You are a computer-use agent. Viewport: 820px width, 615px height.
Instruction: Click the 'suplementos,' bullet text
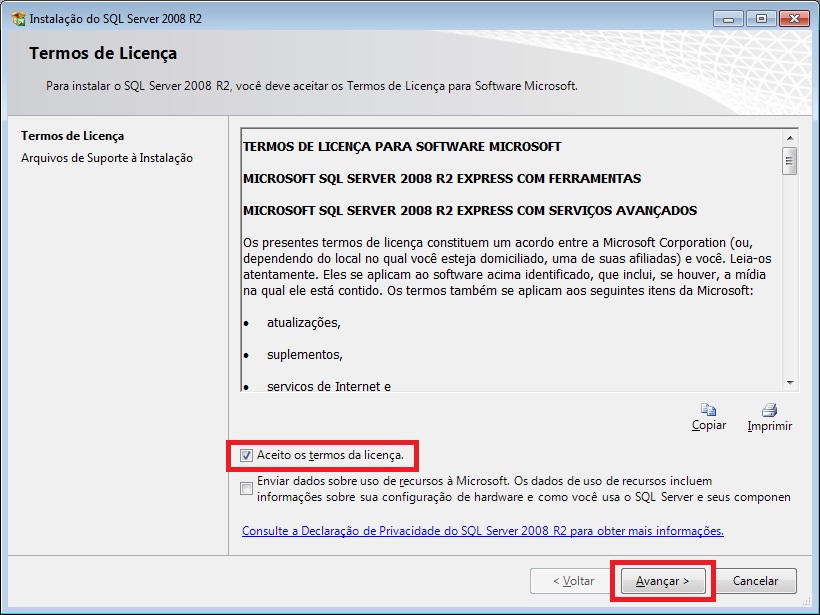[x=305, y=355]
